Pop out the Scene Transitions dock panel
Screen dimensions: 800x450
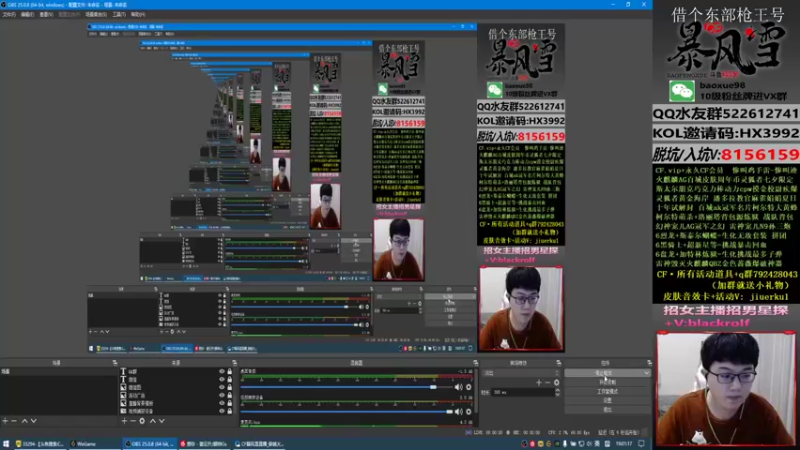point(558,363)
